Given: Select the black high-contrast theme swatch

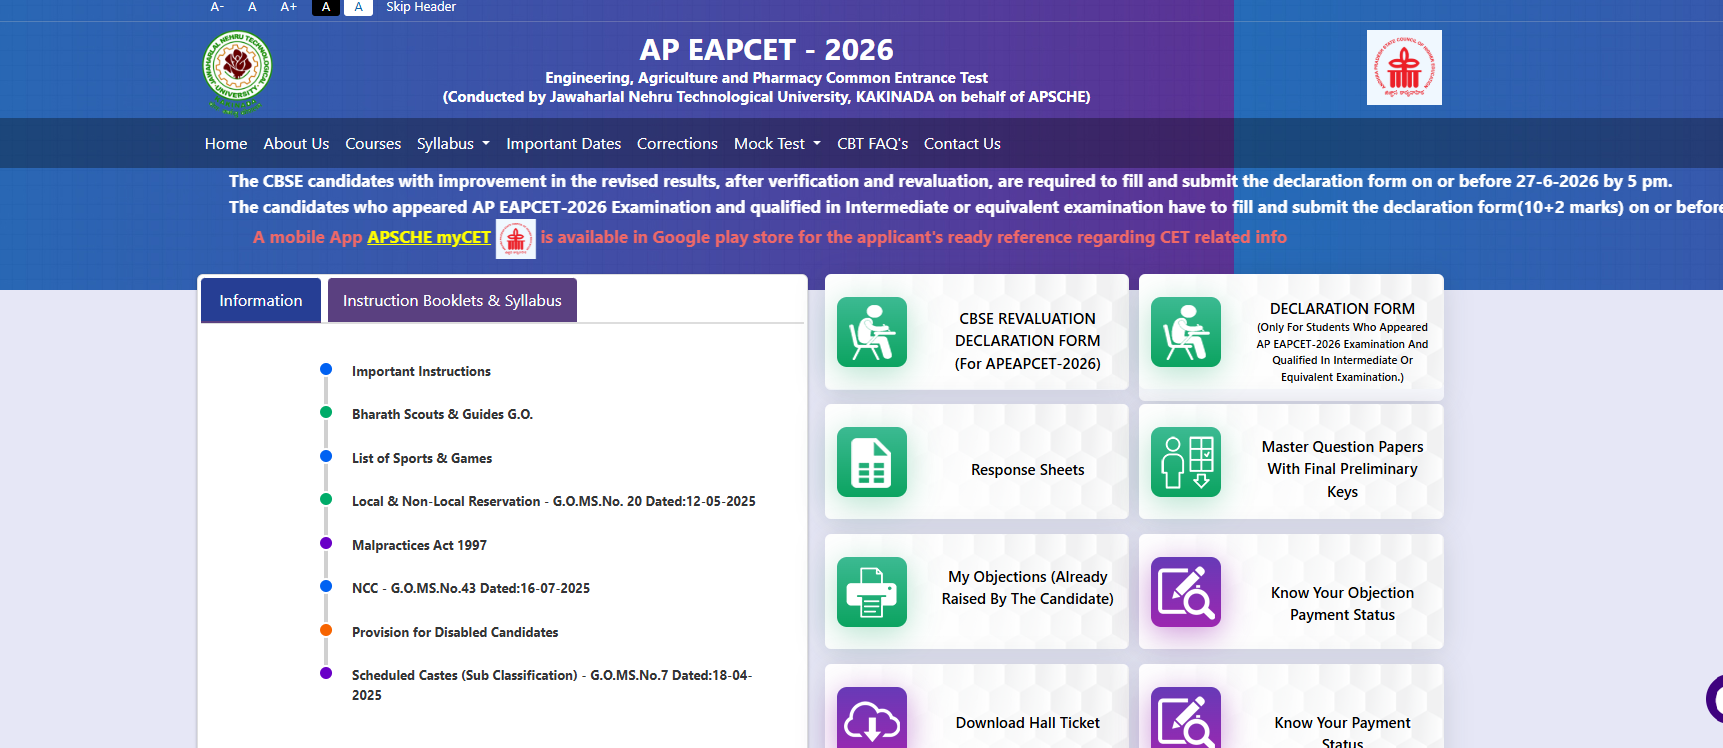Looking at the screenshot, I should pos(326,7).
